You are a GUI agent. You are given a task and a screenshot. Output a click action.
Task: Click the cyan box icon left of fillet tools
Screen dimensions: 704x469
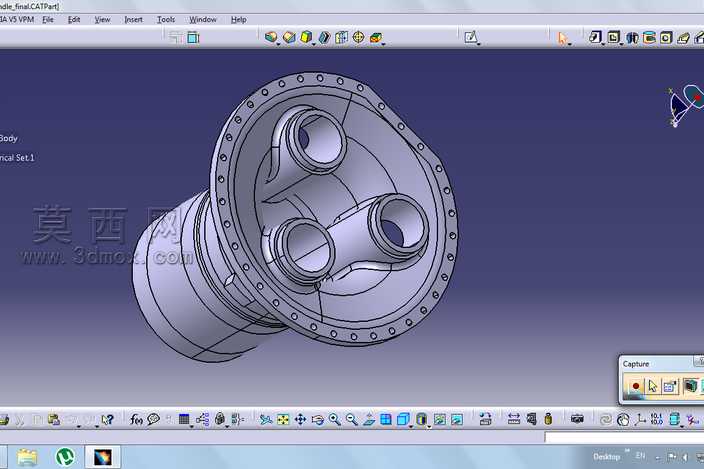(x=193, y=38)
